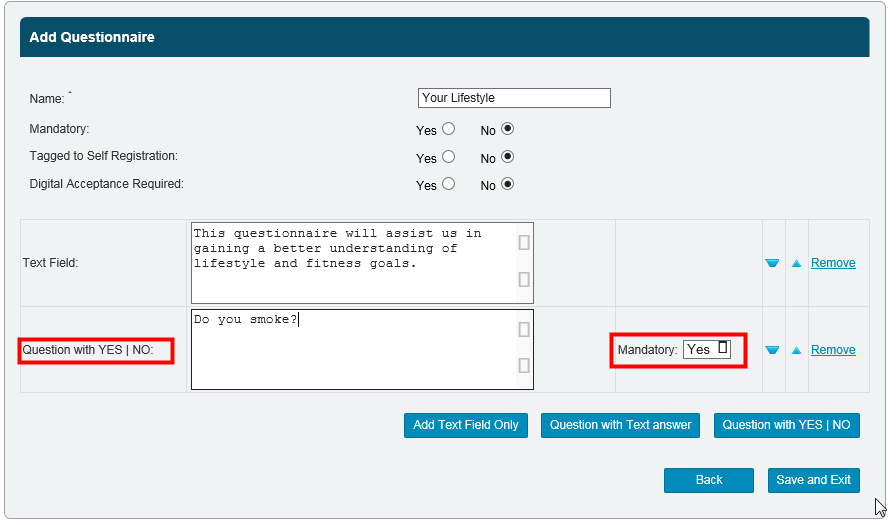The width and height of the screenshot is (896, 525).
Task: Remove the Text Field row
Action: pos(833,263)
